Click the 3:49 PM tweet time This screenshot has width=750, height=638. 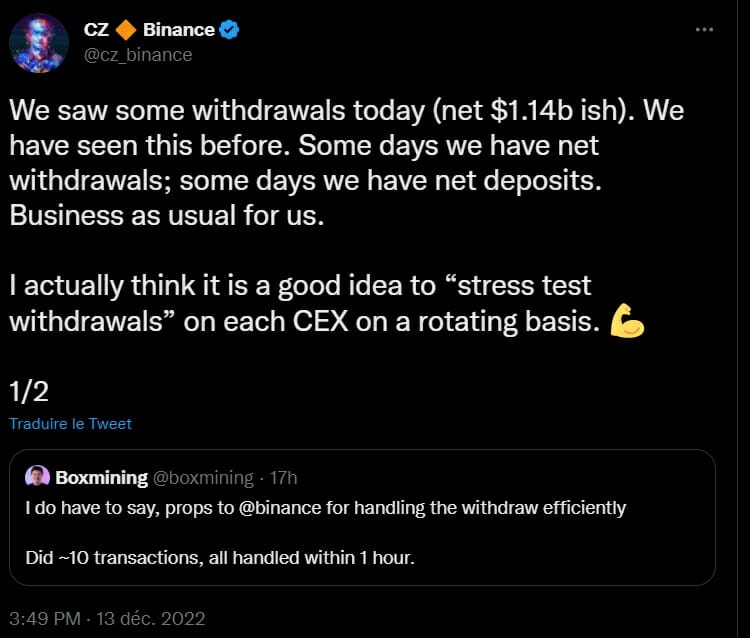coord(47,618)
